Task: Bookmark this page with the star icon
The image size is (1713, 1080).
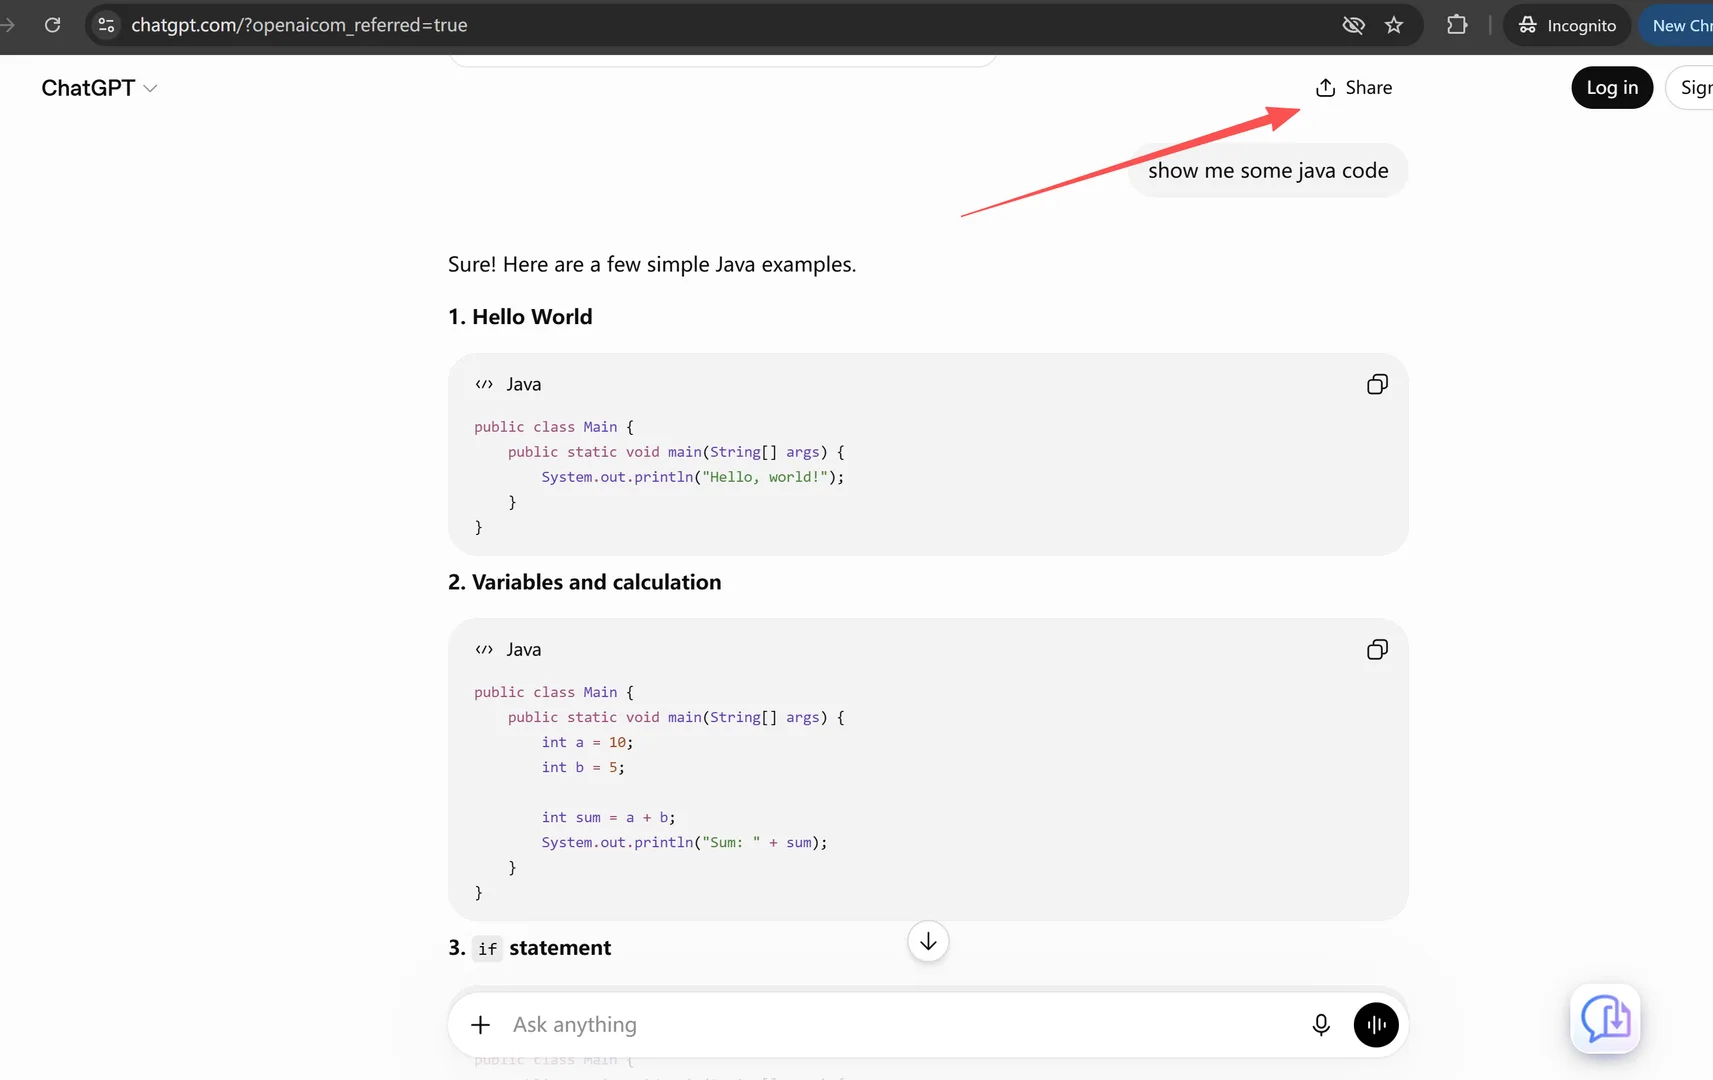Action: click(x=1394, y=25)
